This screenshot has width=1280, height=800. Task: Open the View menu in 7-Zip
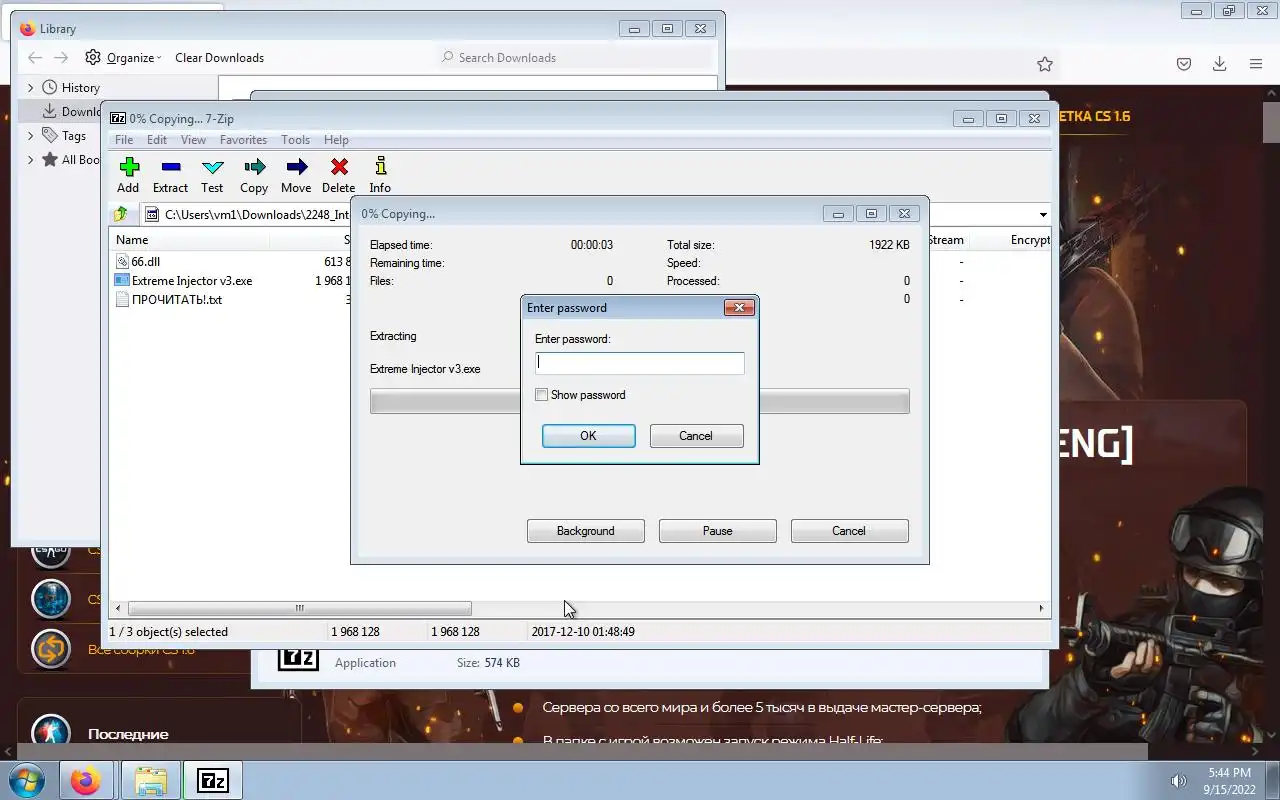point(193,140)
